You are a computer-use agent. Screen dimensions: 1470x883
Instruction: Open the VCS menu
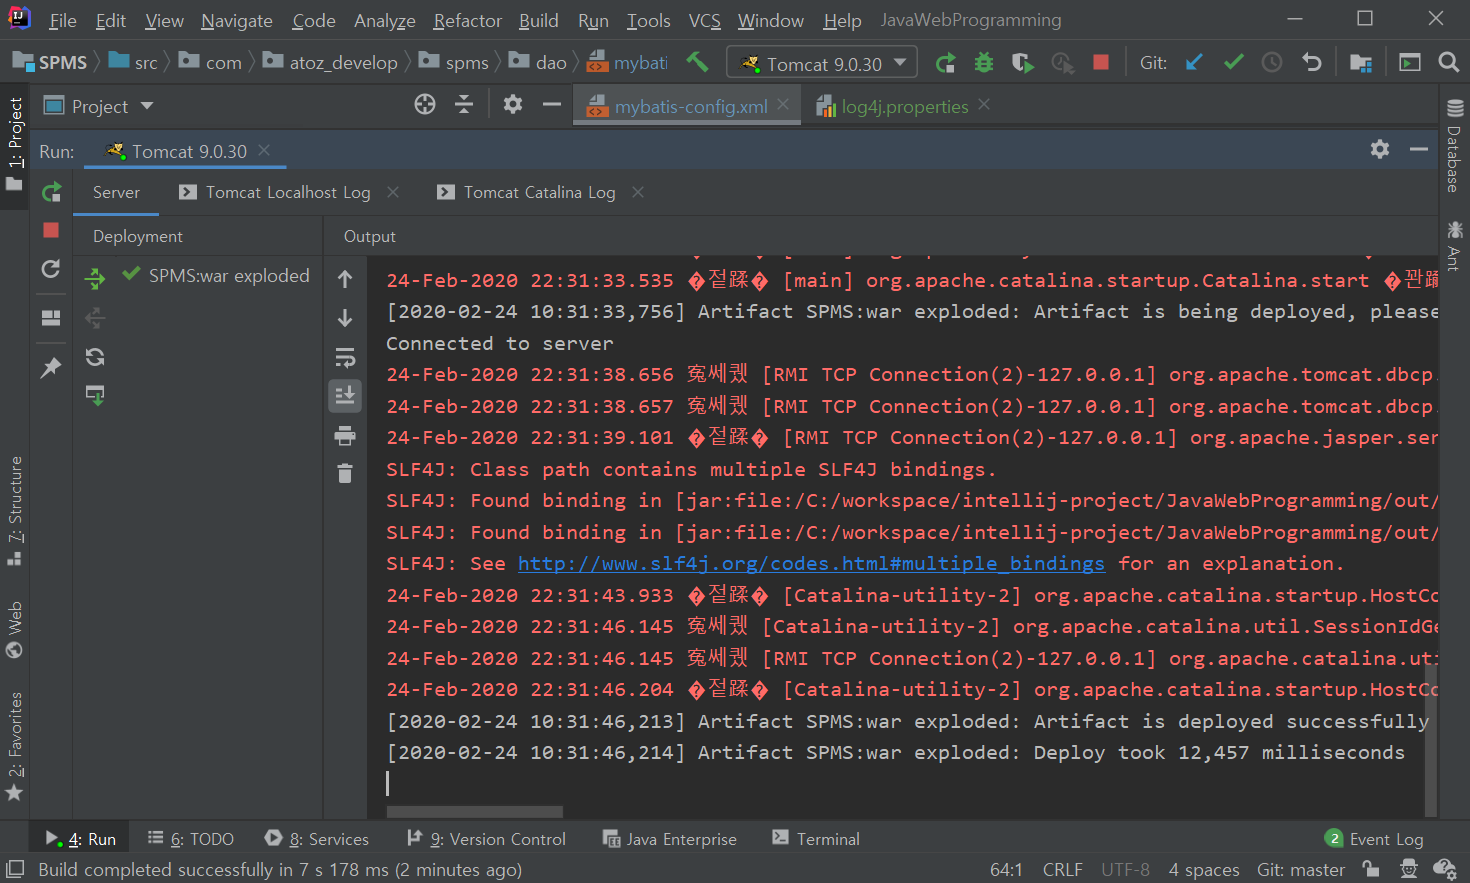(704, 20)
